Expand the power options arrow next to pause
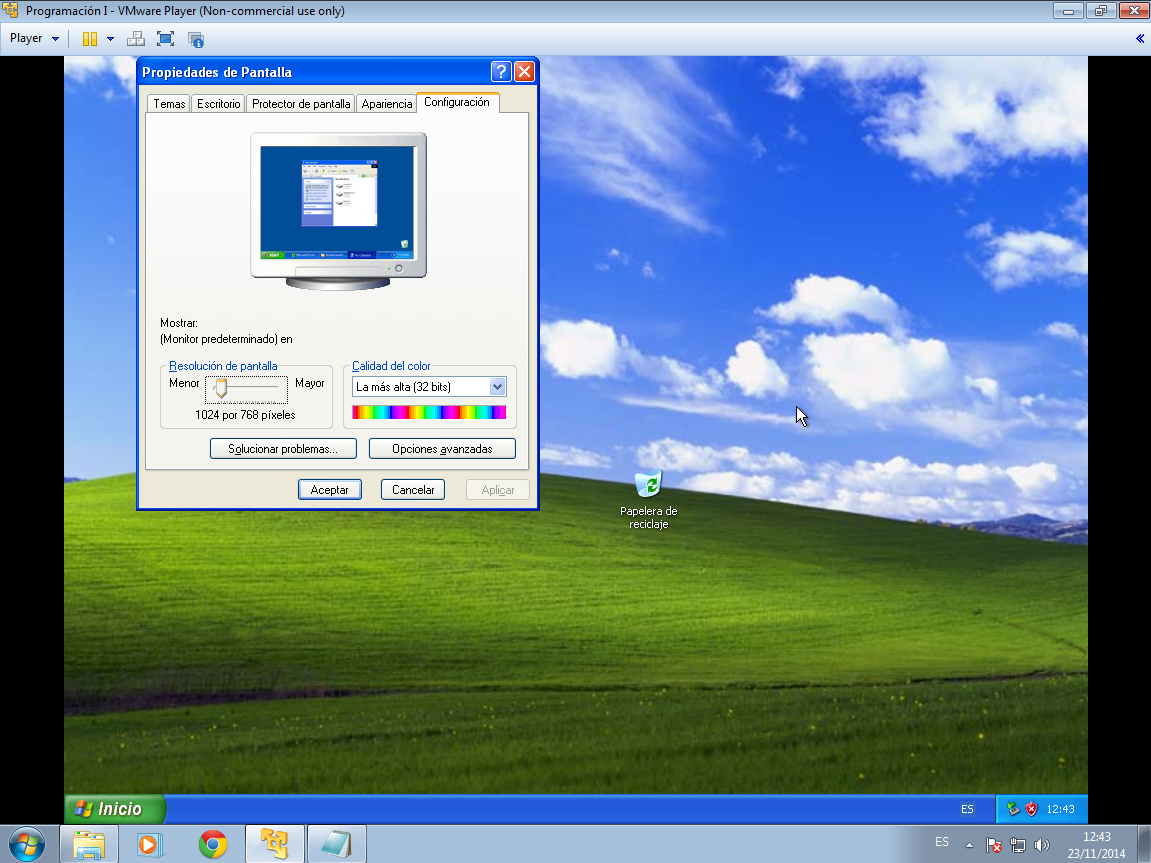This screenshot has height=863, width=1151. pos(110,39)
